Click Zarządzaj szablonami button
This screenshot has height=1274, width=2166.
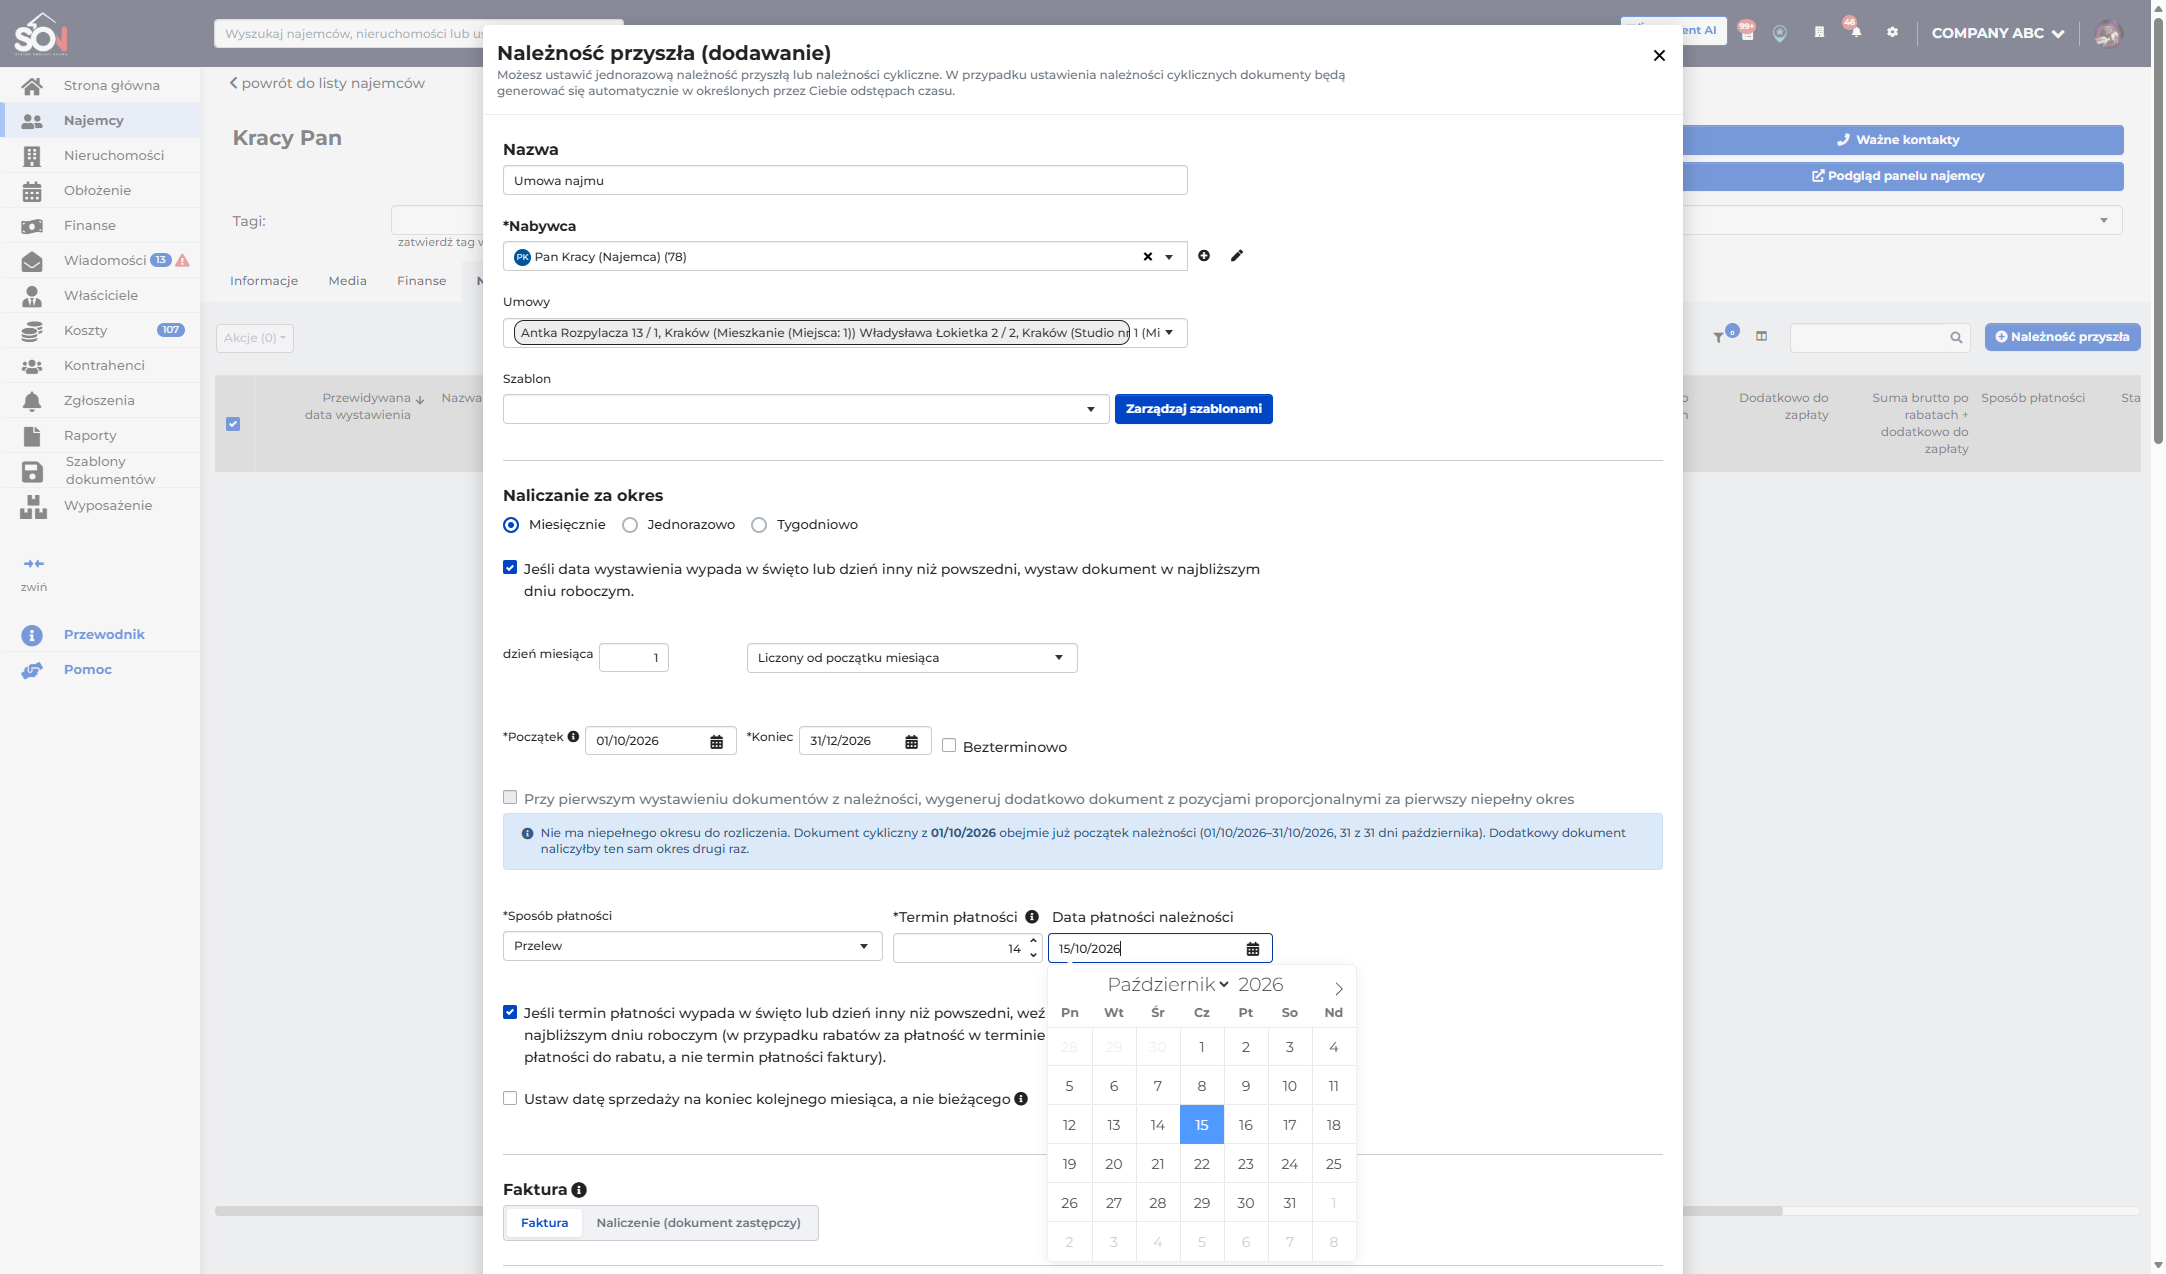click(x=1193, y=409)
